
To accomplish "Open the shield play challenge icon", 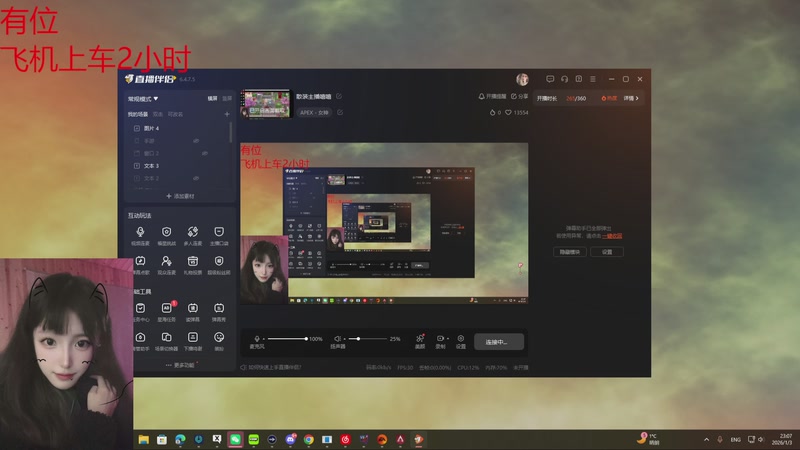I will click(166, 232).
